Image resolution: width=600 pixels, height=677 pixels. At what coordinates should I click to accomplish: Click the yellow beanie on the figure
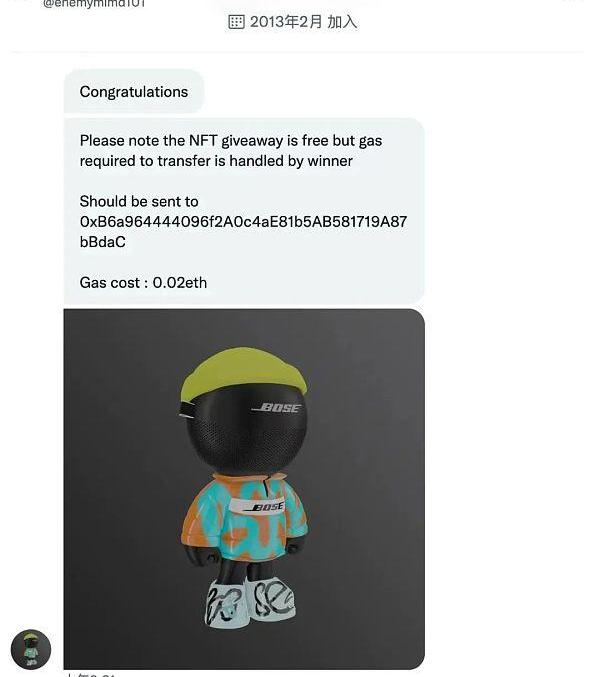243,372
